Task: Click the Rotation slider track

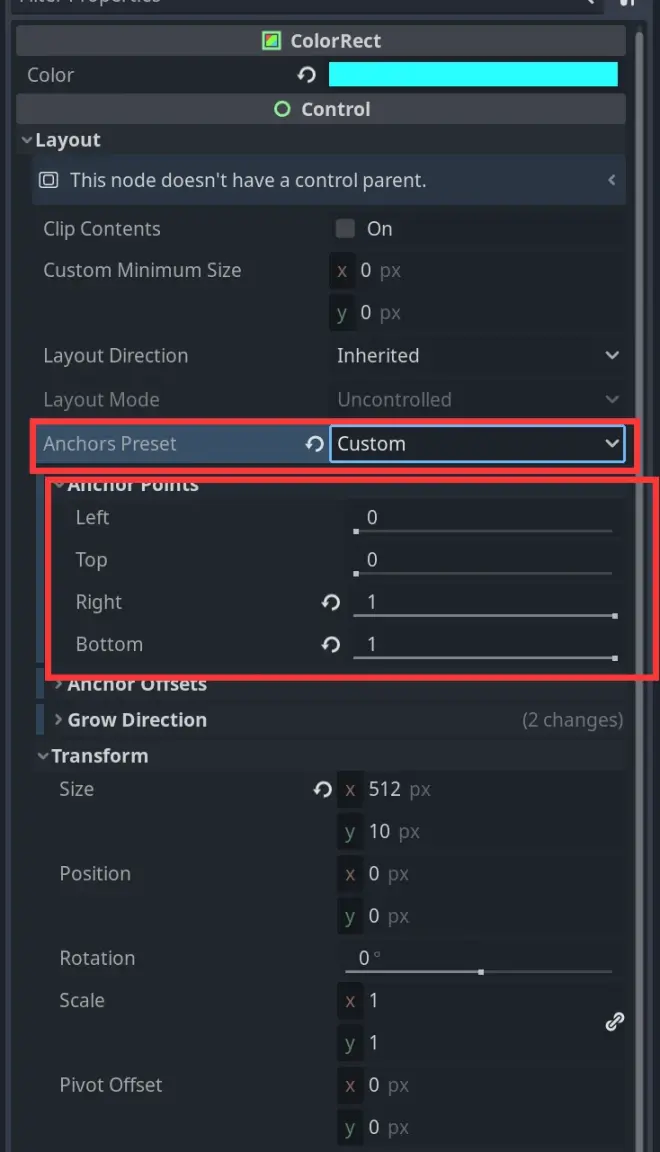Action: tap(484, 970)
